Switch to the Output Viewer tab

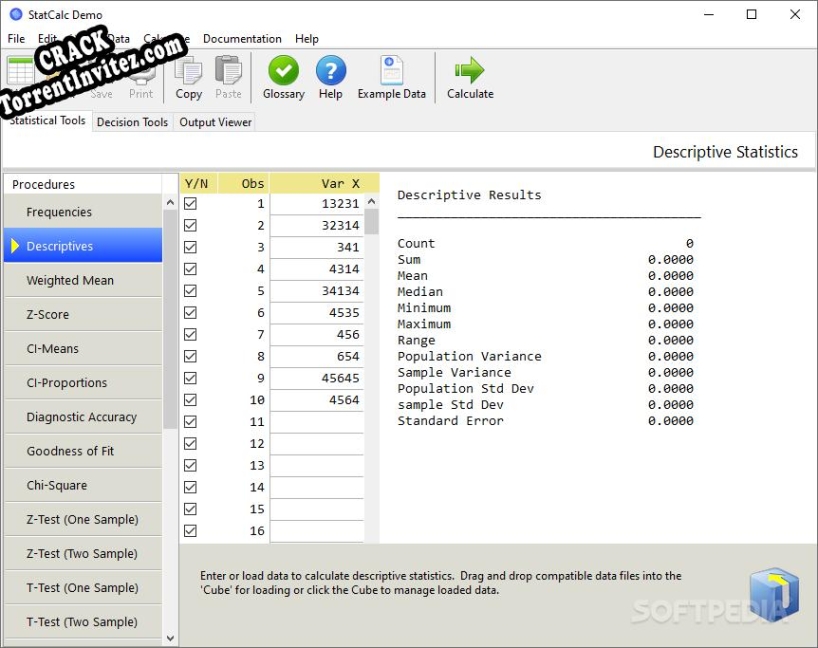click(214, 122)
